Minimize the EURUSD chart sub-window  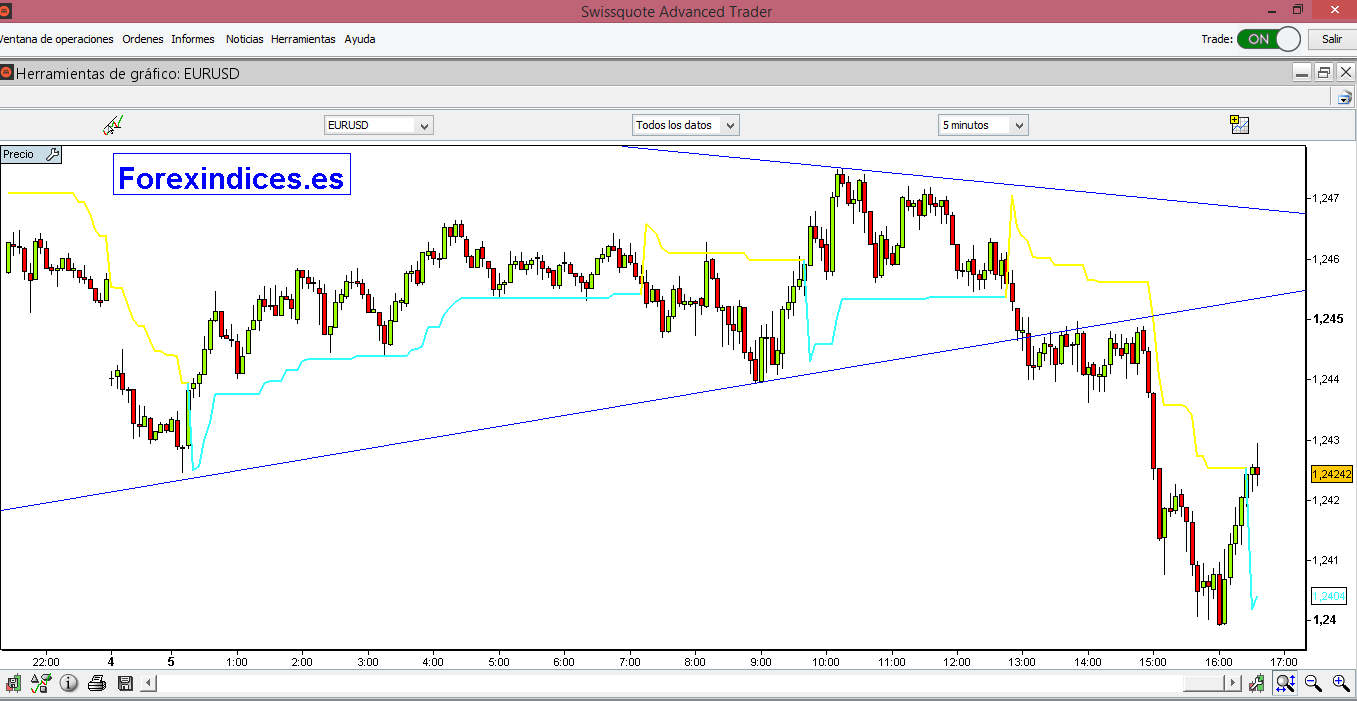[x=1301, y=73]
